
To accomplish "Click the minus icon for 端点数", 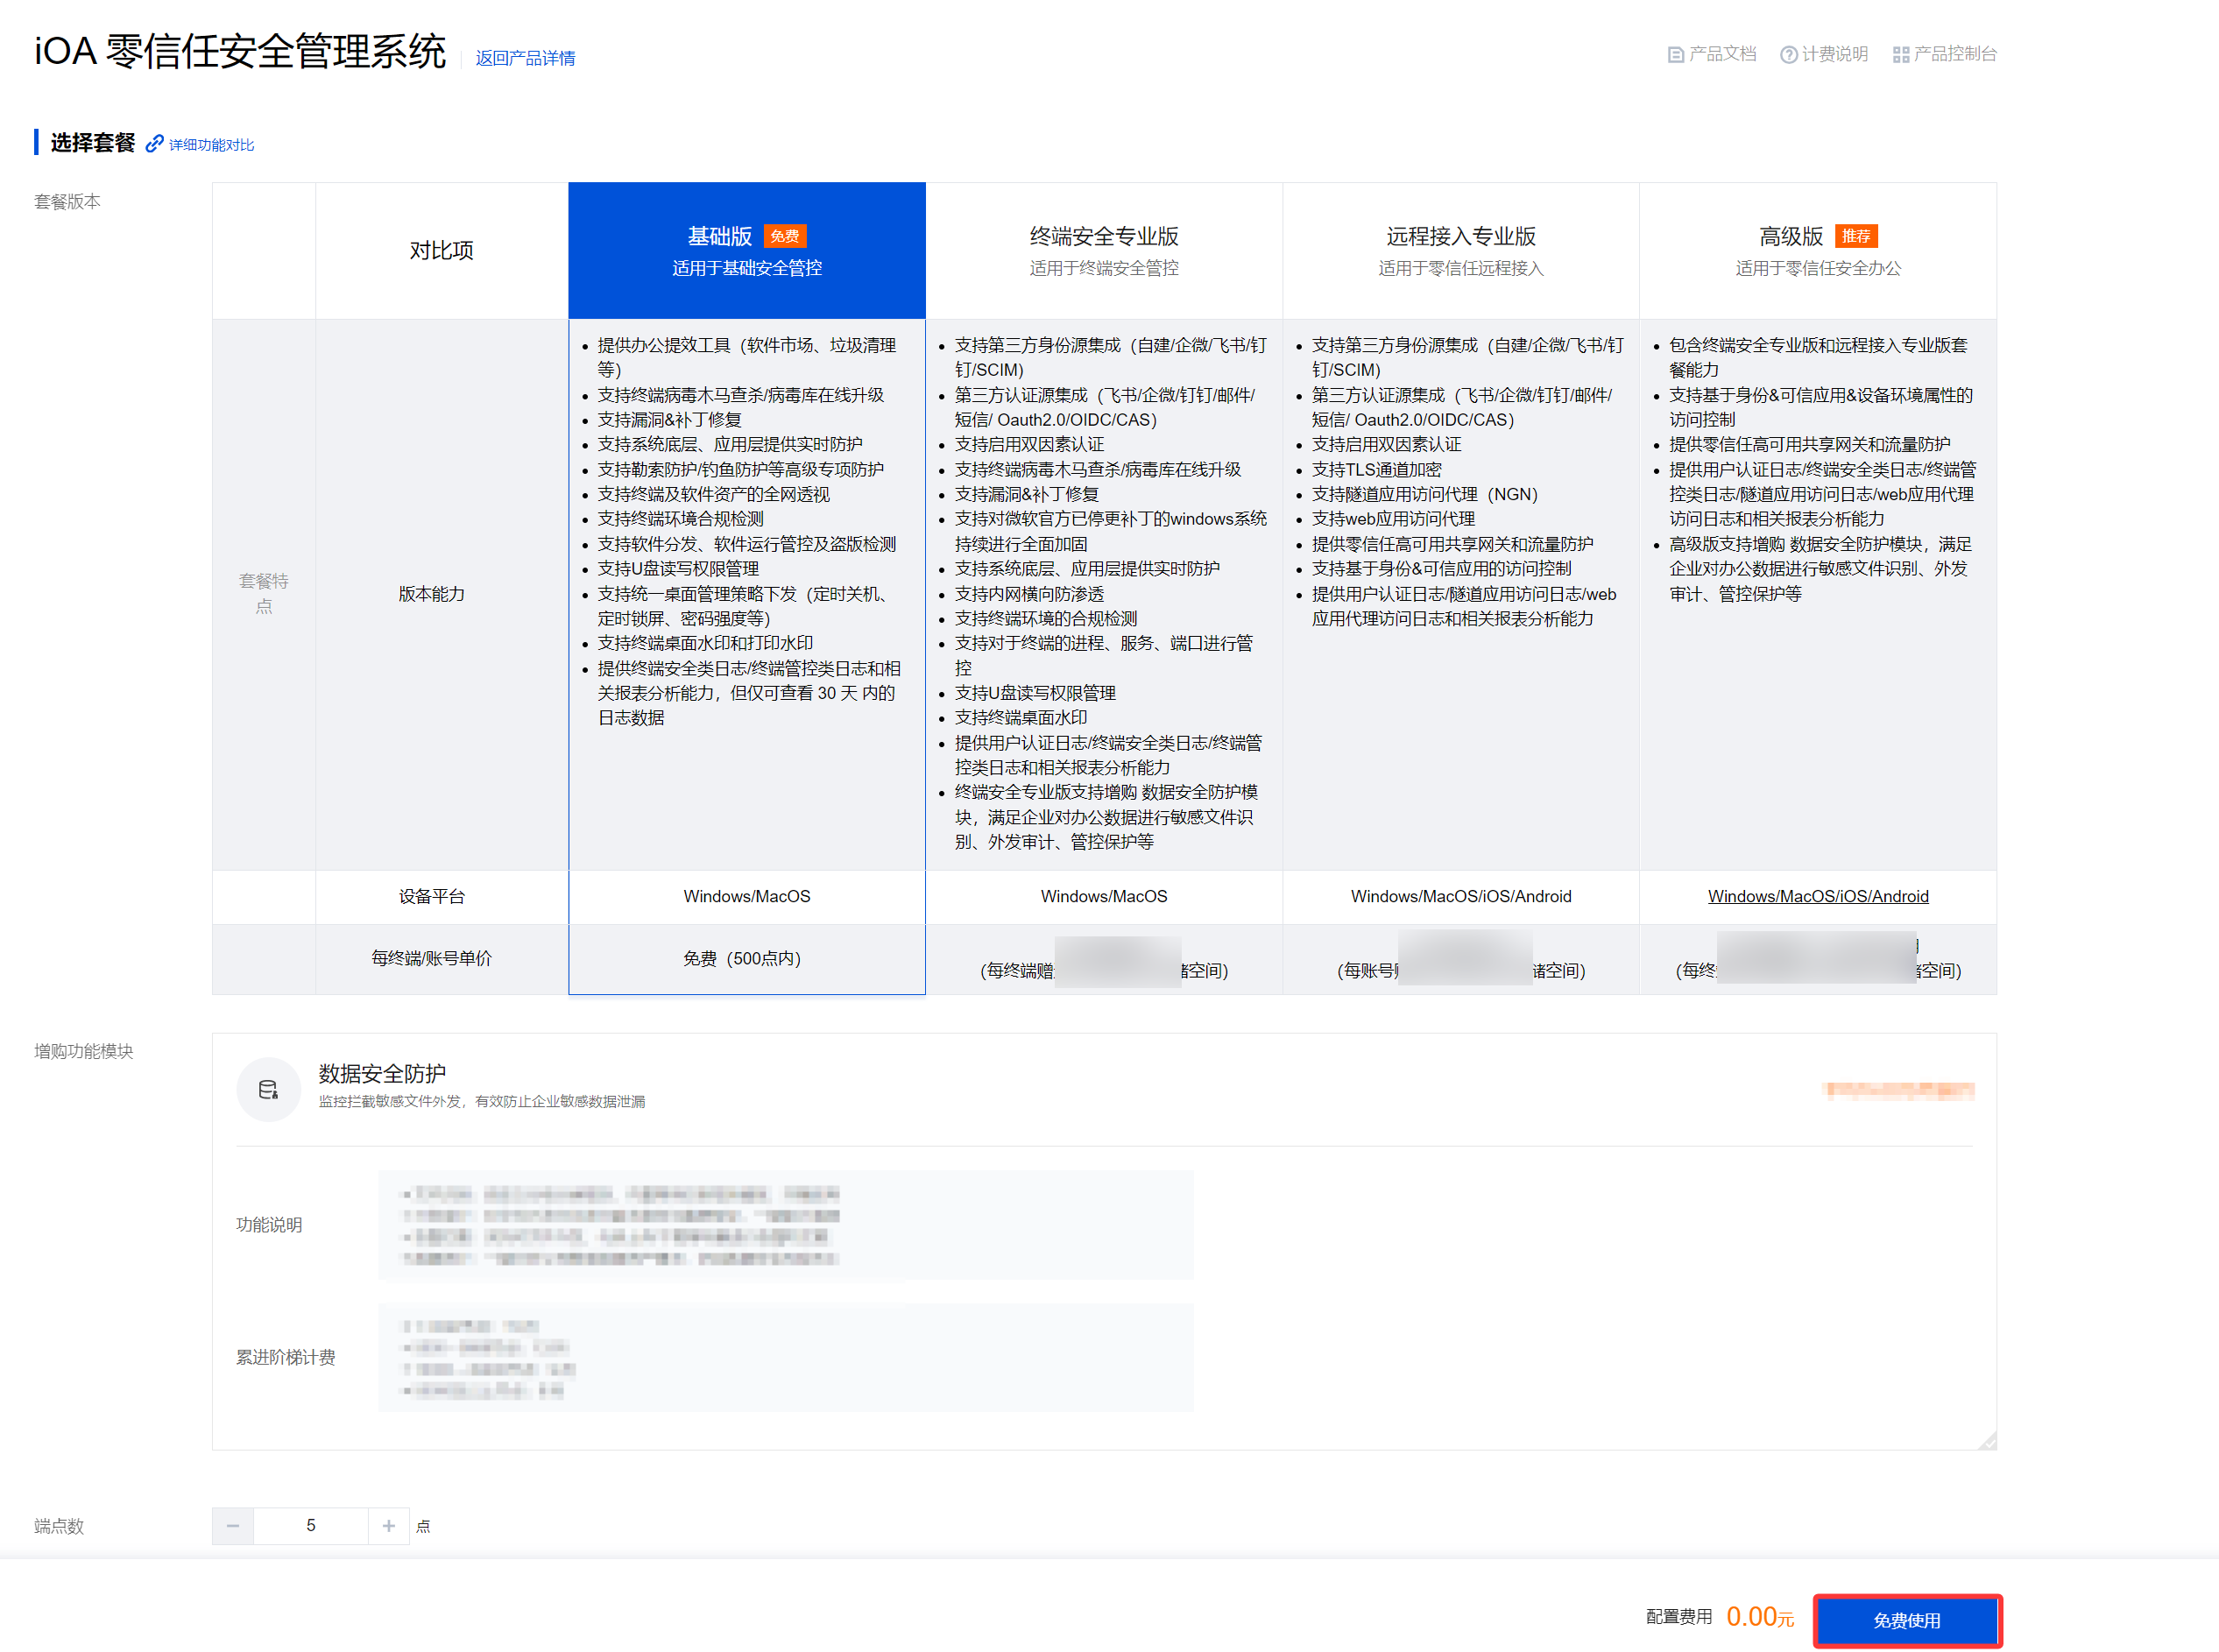I will 233,1525.
